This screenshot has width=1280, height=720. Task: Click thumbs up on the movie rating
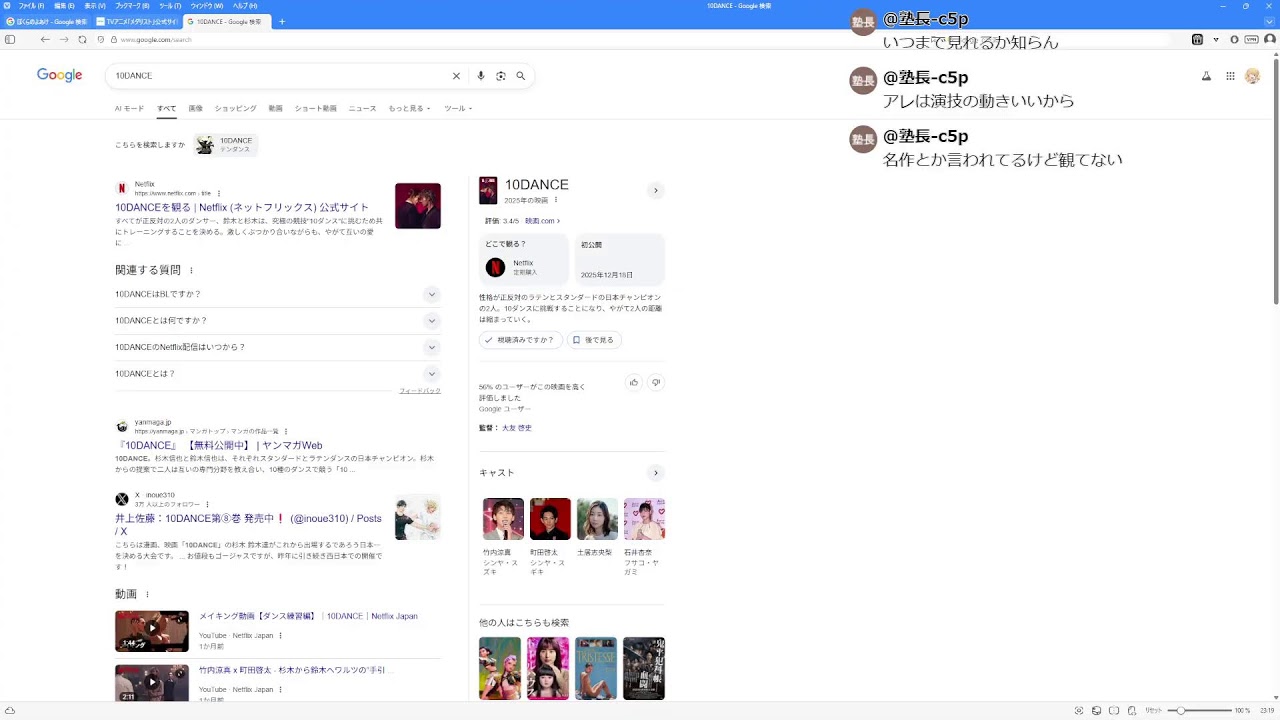click(x=633, y=382)
